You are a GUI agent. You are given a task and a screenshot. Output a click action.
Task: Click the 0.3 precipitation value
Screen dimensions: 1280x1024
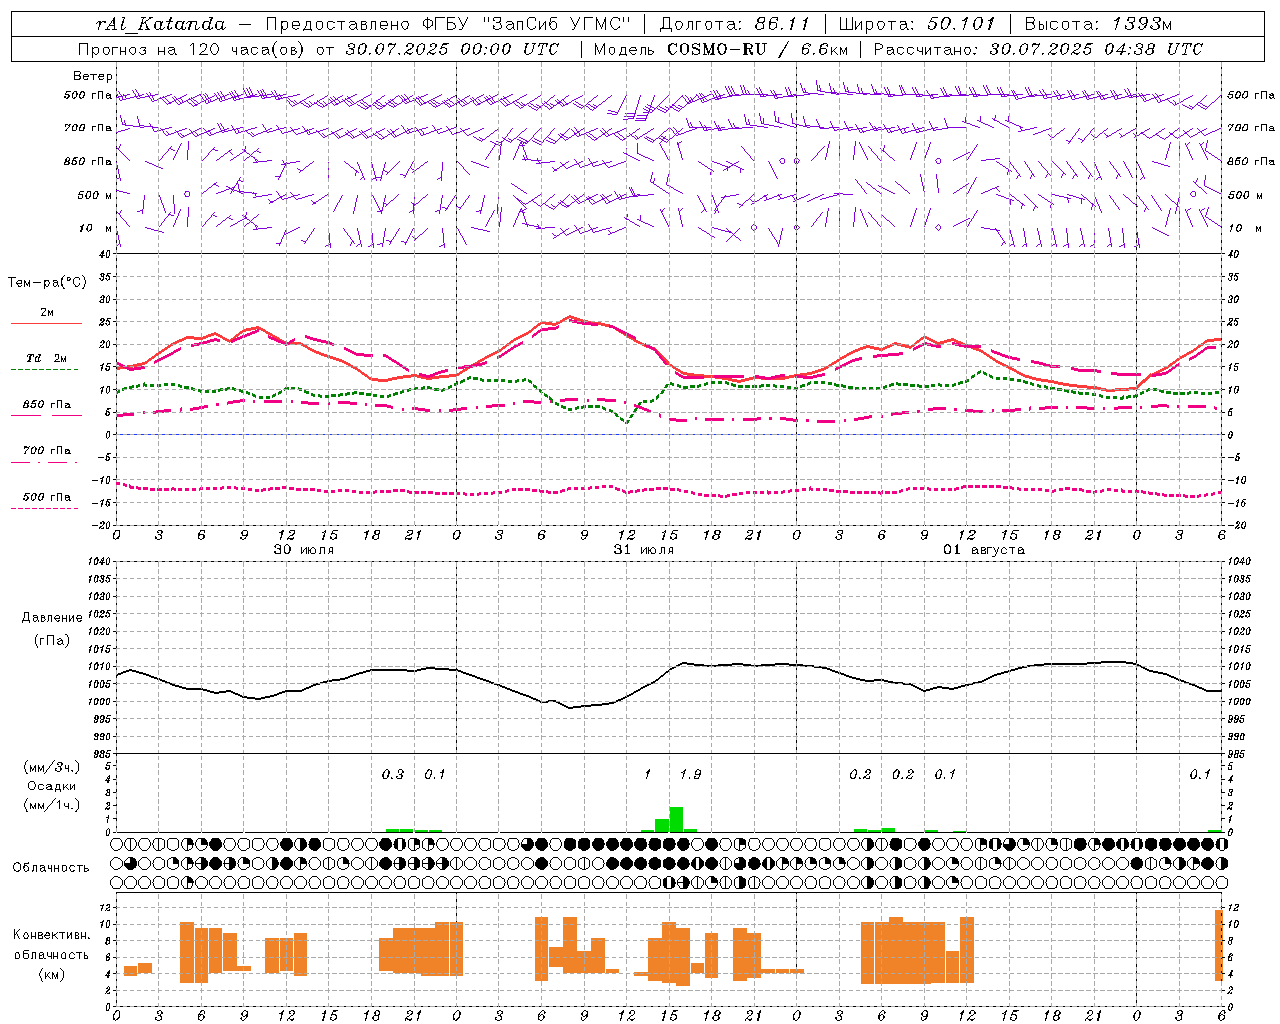[393, 774]
